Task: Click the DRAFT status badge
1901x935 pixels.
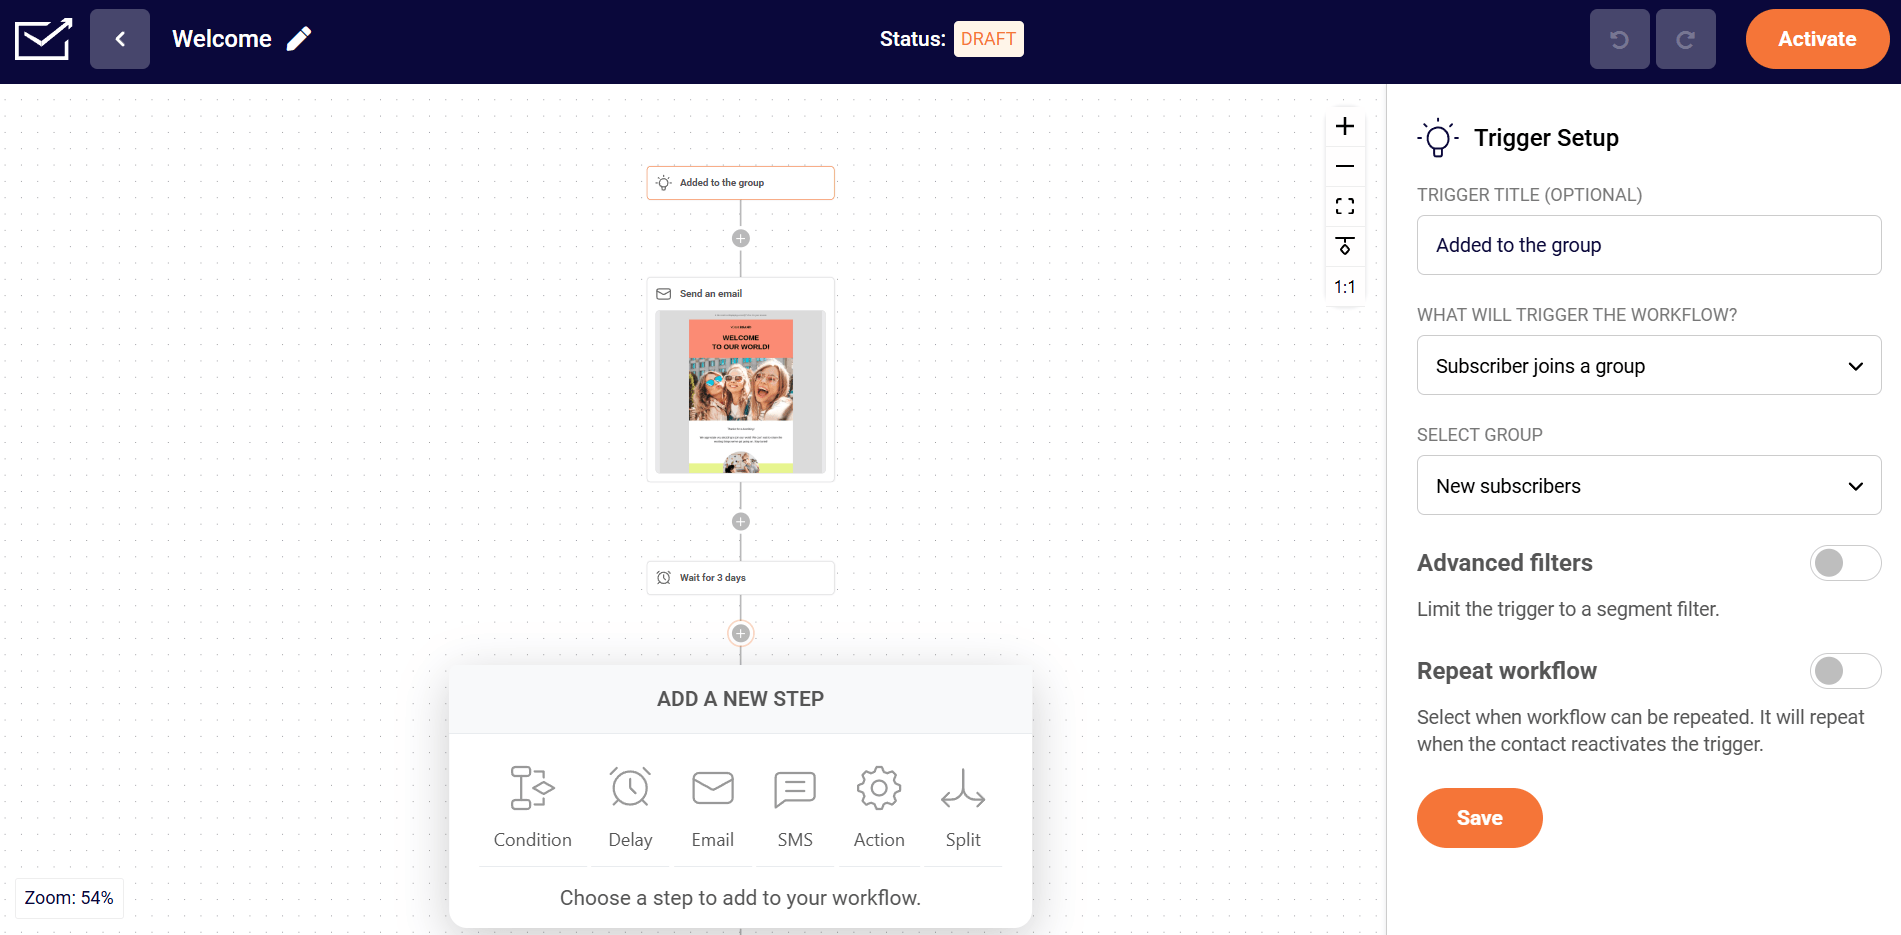Action: point(988,39)
